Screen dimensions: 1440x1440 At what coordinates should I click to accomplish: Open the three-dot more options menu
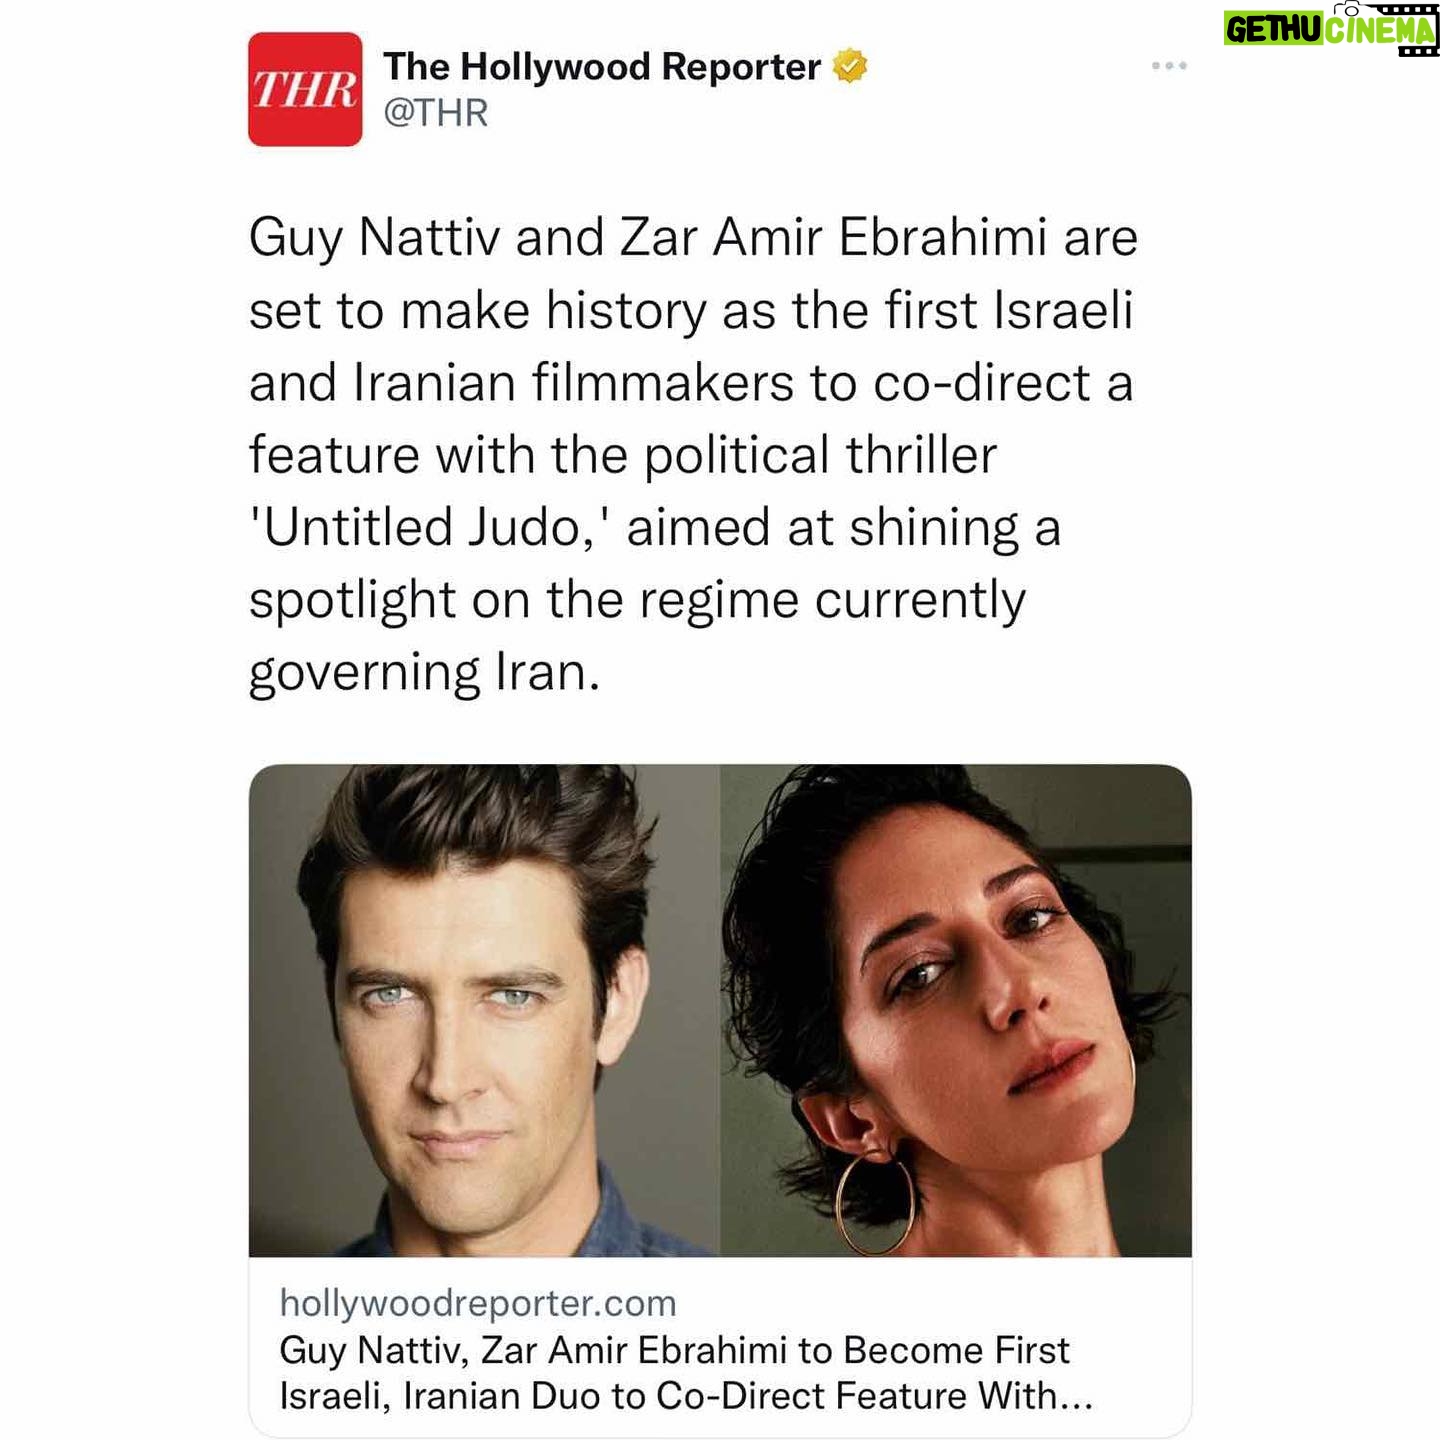pos(1169,66)
